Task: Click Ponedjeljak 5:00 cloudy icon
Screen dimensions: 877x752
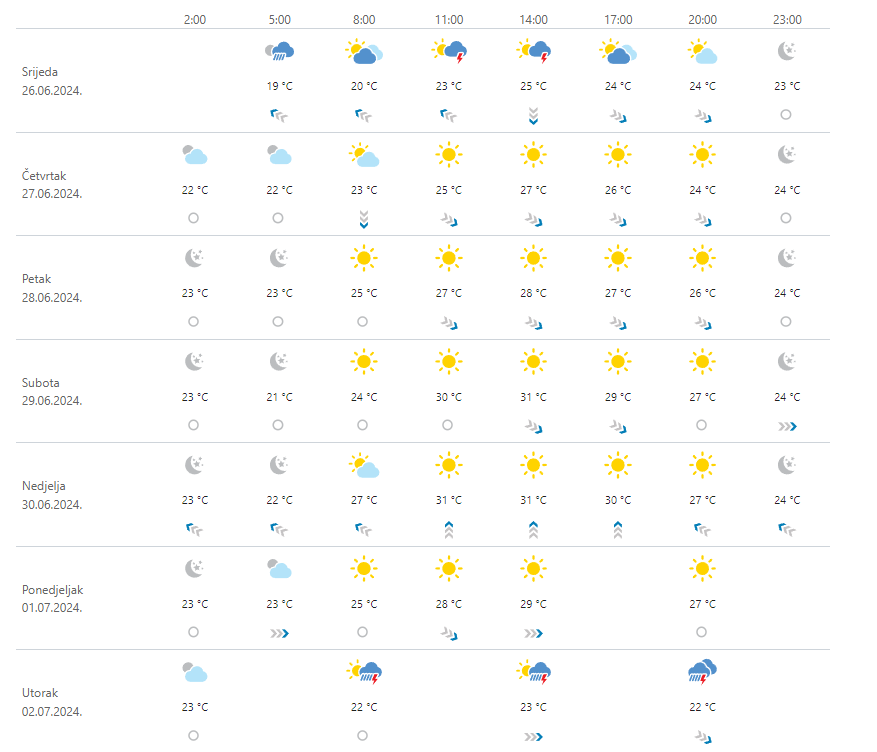Action: click(x=279, y=569)
